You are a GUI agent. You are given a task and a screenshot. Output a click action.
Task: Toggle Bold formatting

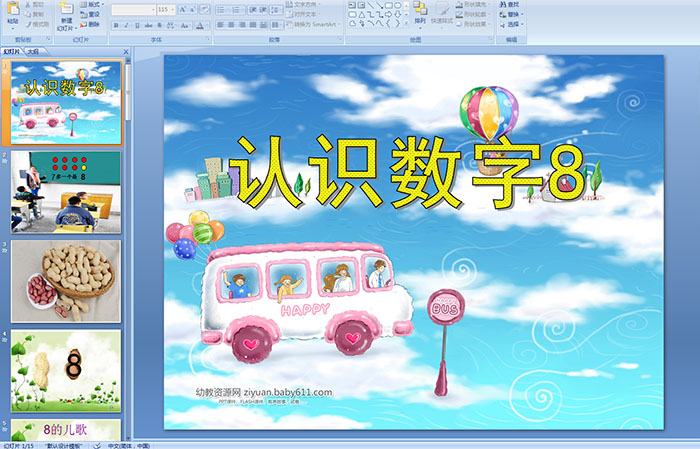point(116,25)
